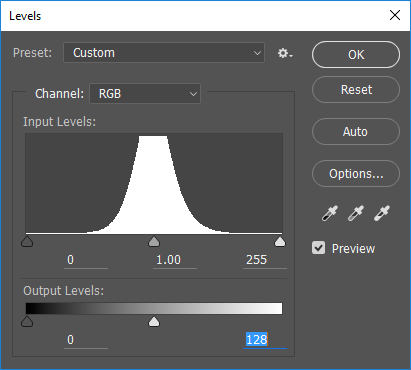Viewport: 411px width, 370px height.
Task: Open the Preset dropdown showing Custom
Action: (164, 53)
